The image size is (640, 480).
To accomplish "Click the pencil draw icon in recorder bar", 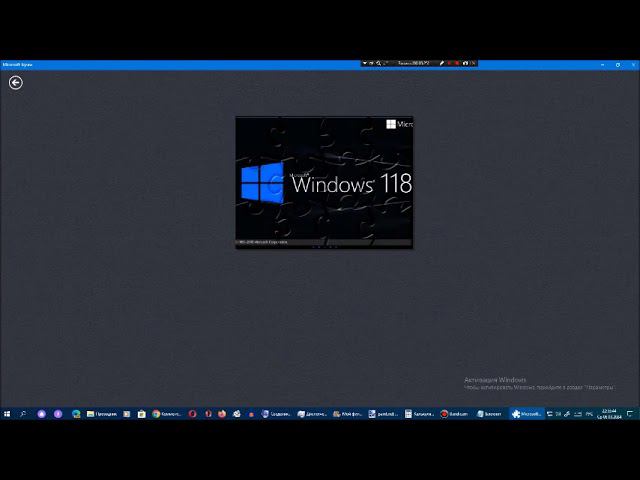I will tap(441, 63).
